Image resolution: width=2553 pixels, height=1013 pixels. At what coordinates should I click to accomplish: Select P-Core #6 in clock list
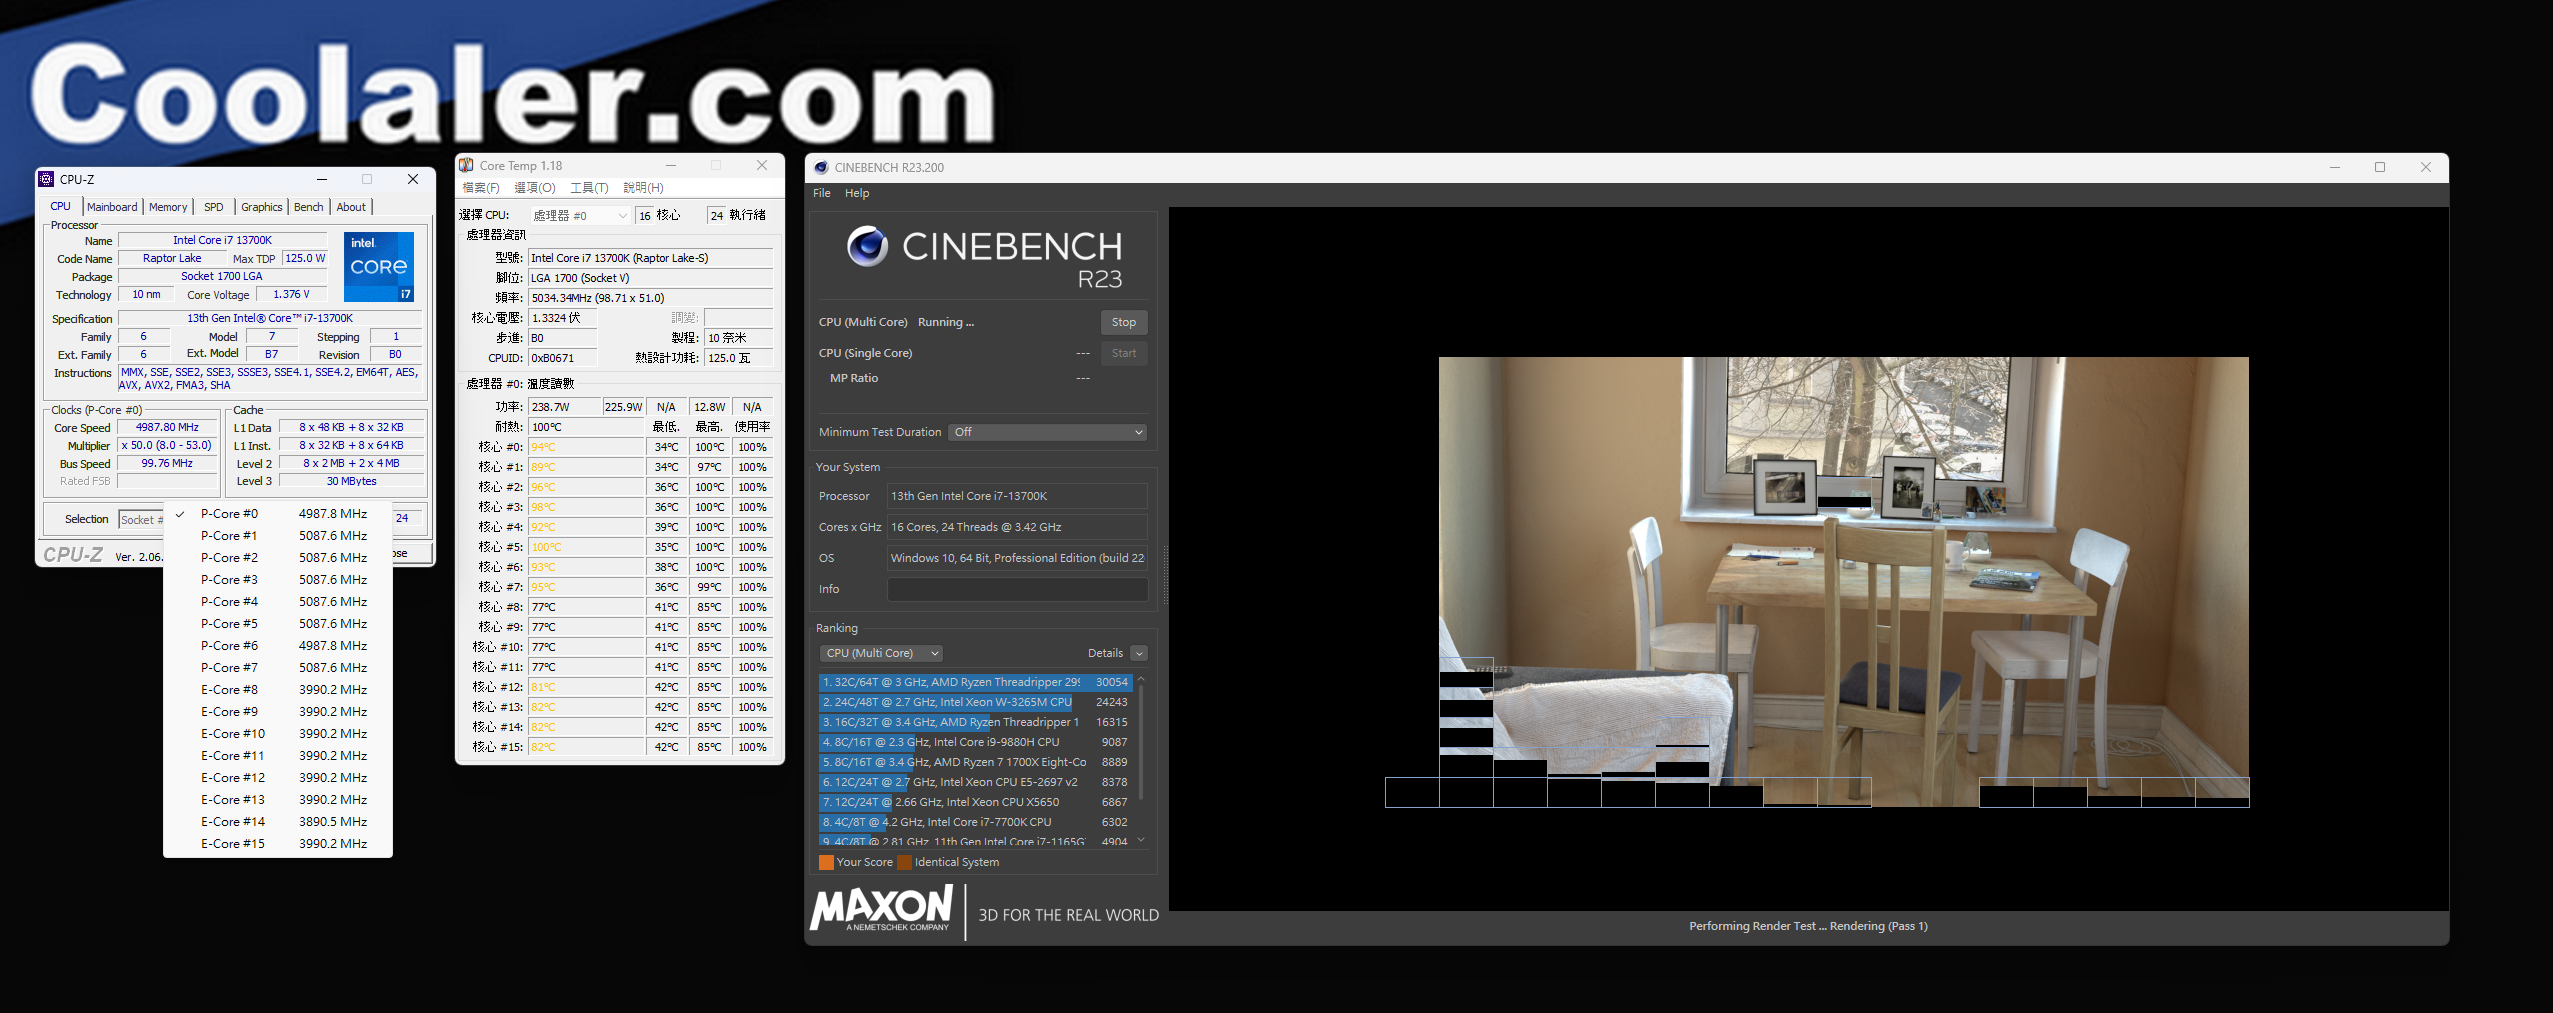click(278, 646)
